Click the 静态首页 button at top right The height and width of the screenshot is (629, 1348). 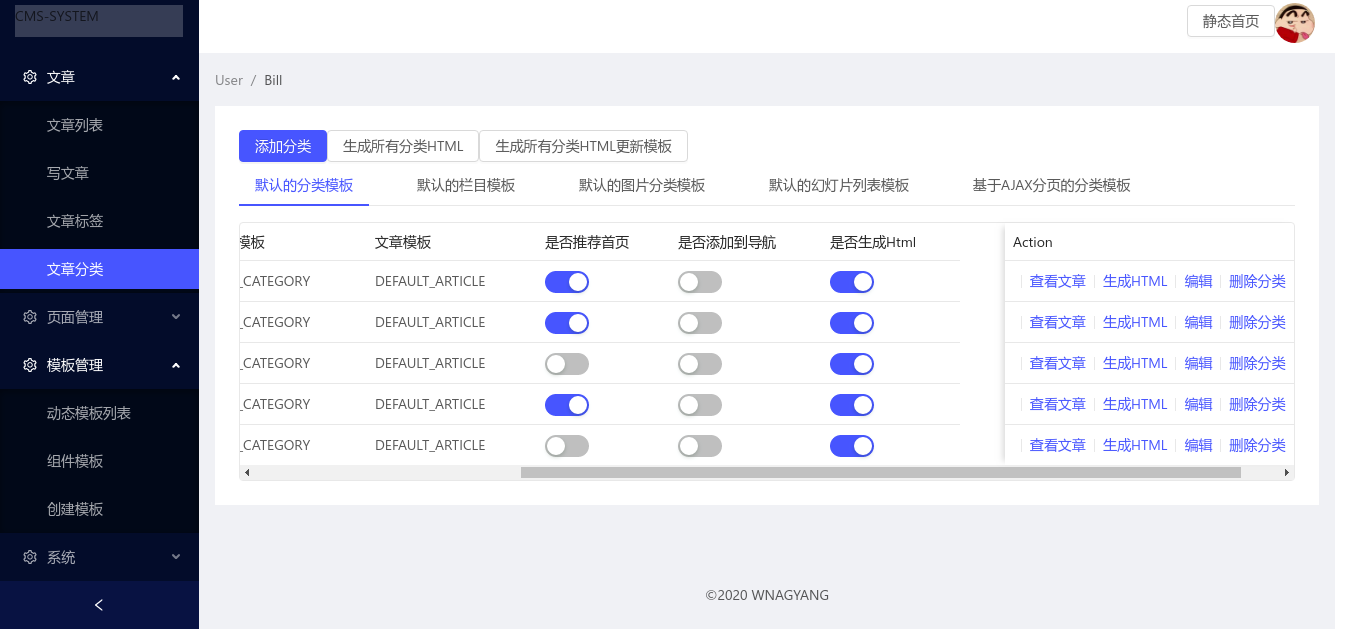tap(1230, 21)
